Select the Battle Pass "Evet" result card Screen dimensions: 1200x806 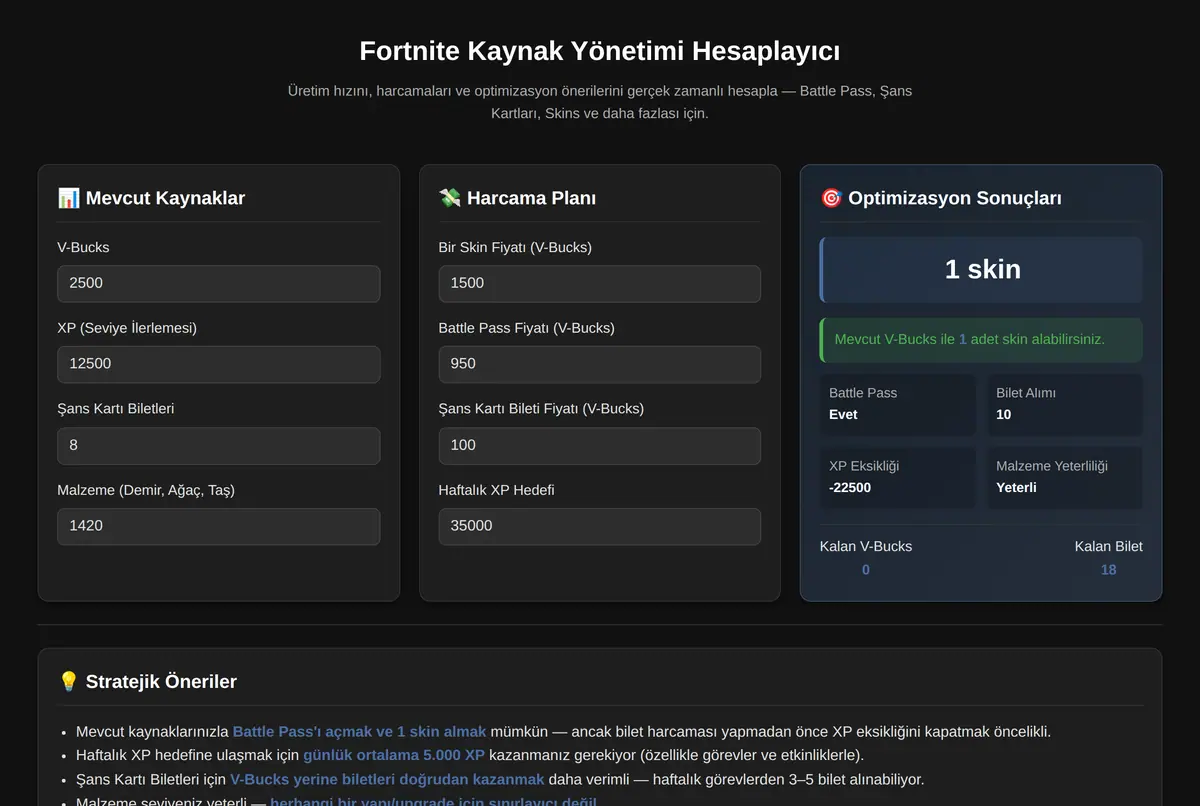click(898, 404)
